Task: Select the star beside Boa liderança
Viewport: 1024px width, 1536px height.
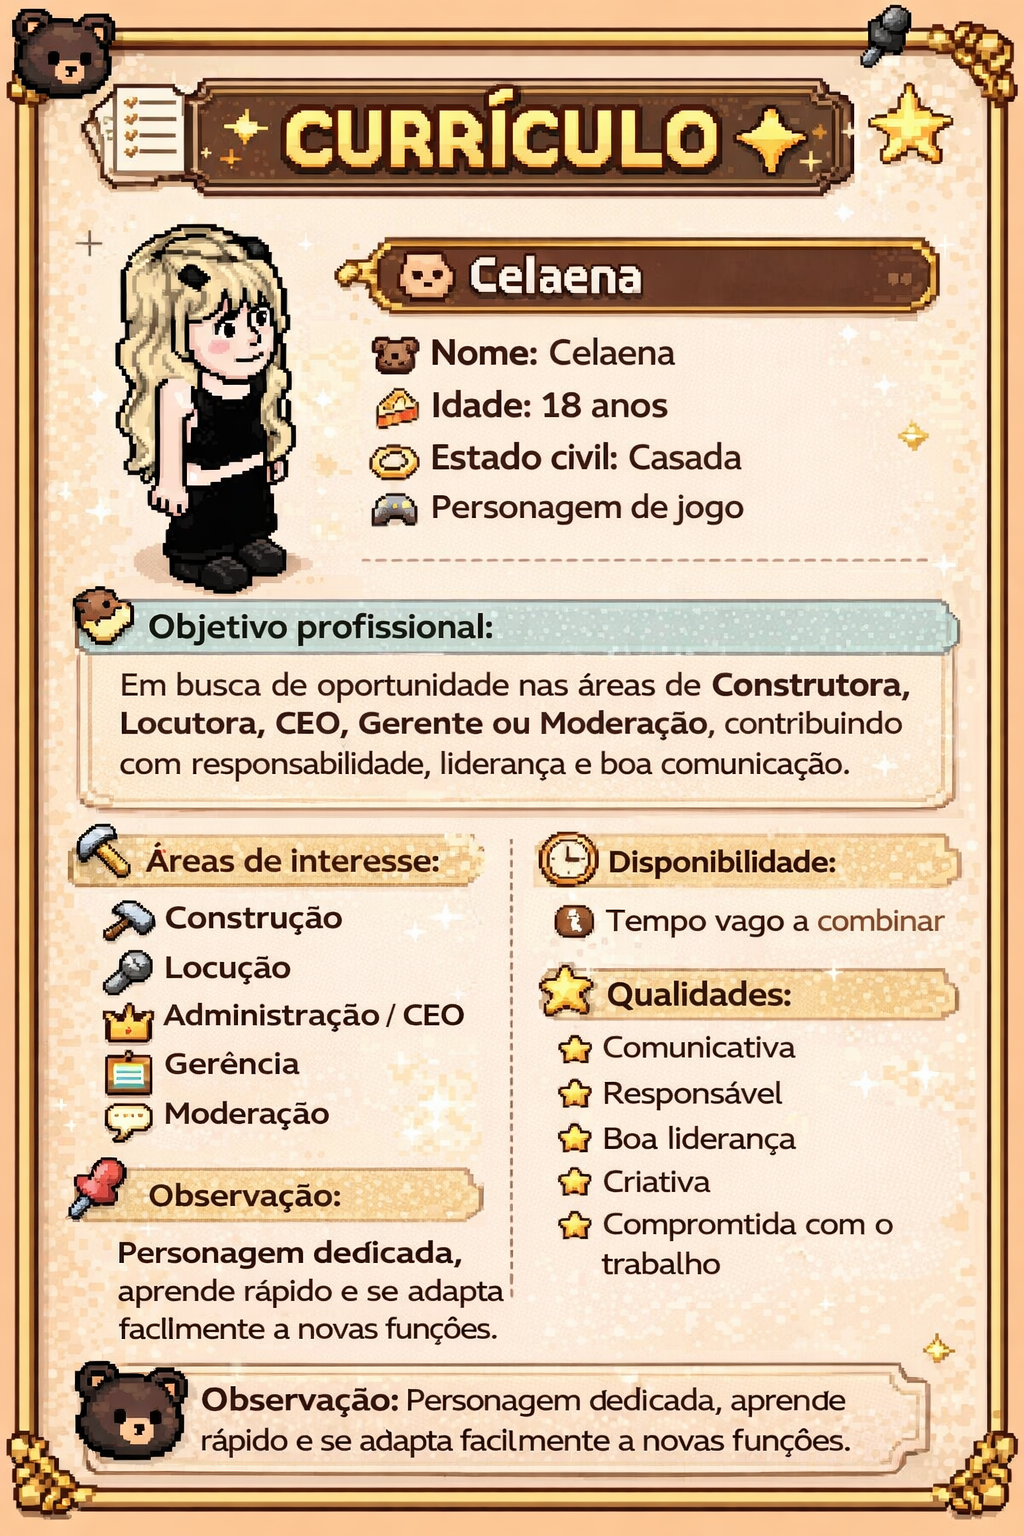Action: tap(575, 1138)
